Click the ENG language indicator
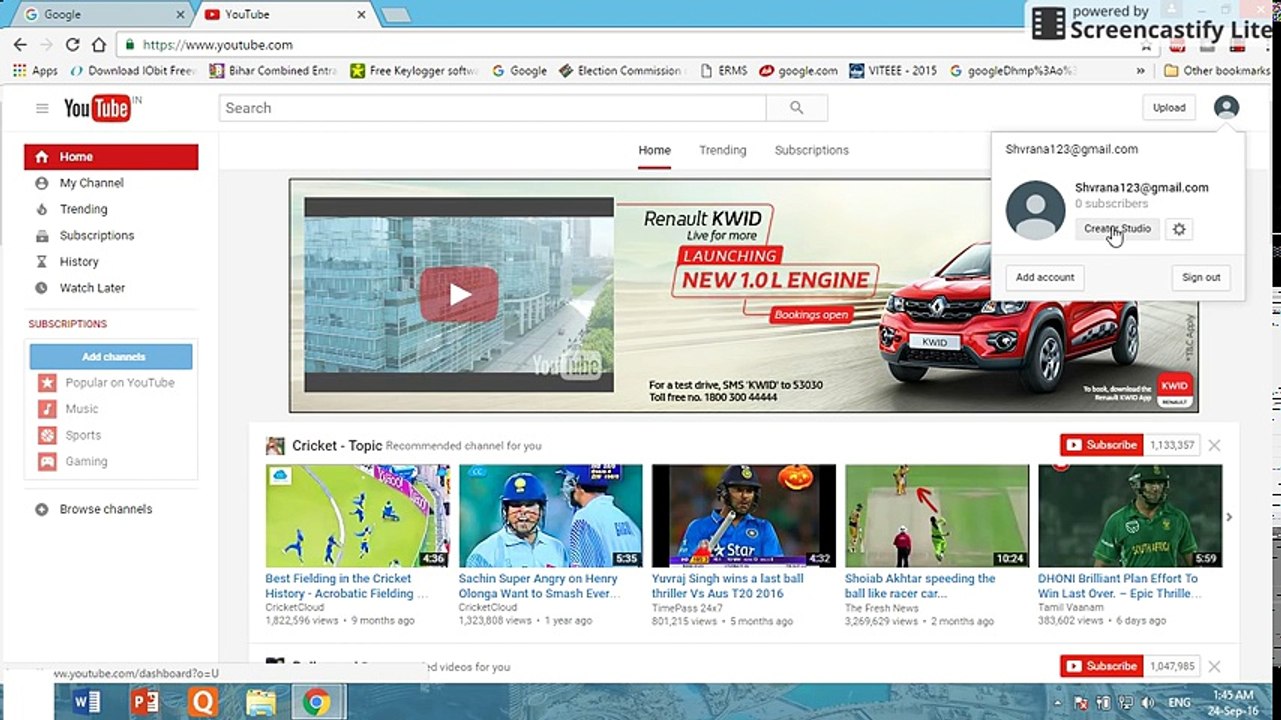The width and height of the screenshot is (1281, 720). coord(1180,702)
